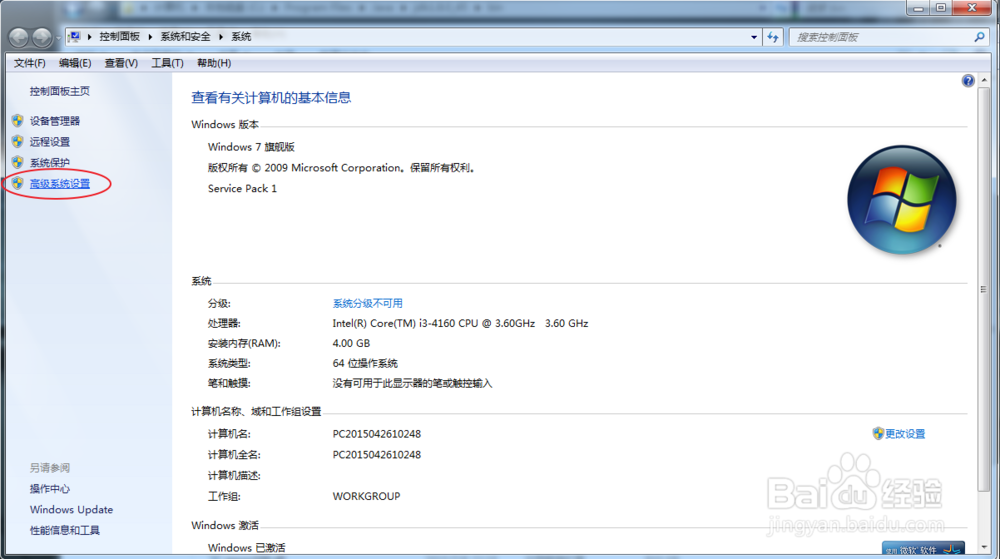Open address bar history dropdown arrow
Viewport: 1000px width, 559px height.
[754, 37]
